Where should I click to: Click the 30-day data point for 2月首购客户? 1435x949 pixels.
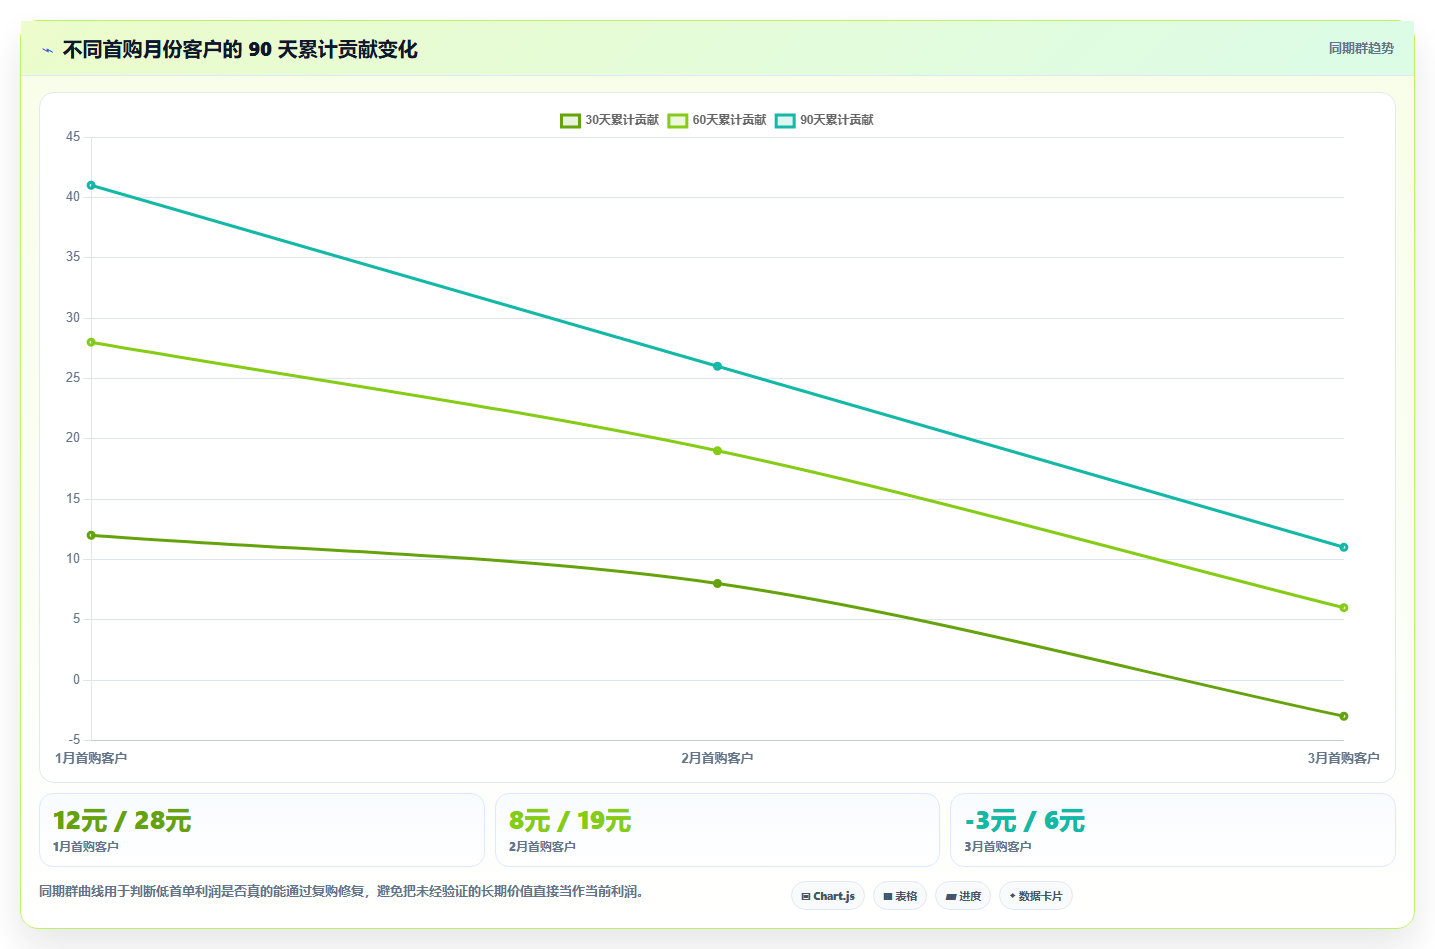717,583
